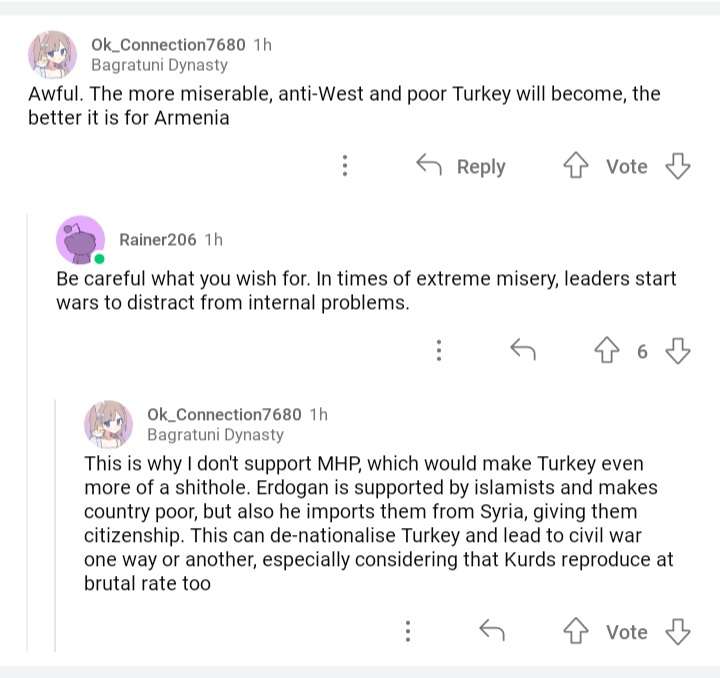720x678 pixels.
Task: Click Rainer206's purple avatar
Action: [x=81, y=241]
